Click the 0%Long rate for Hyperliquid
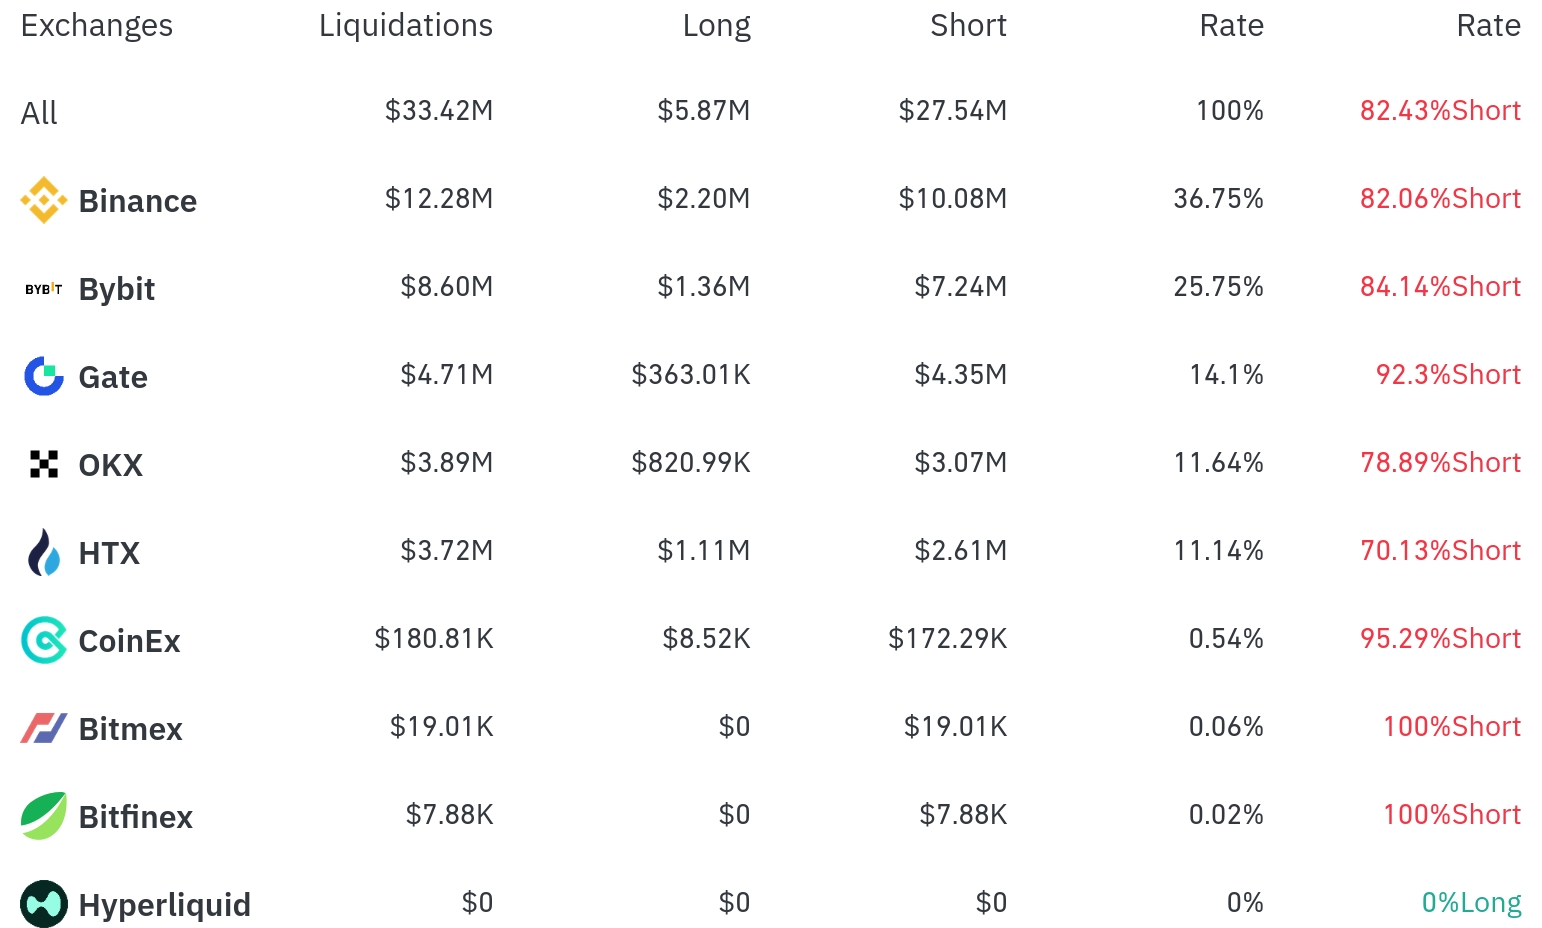This screenshot has width=1542, height=928. pyautogui.click(x=1471, y=903)
